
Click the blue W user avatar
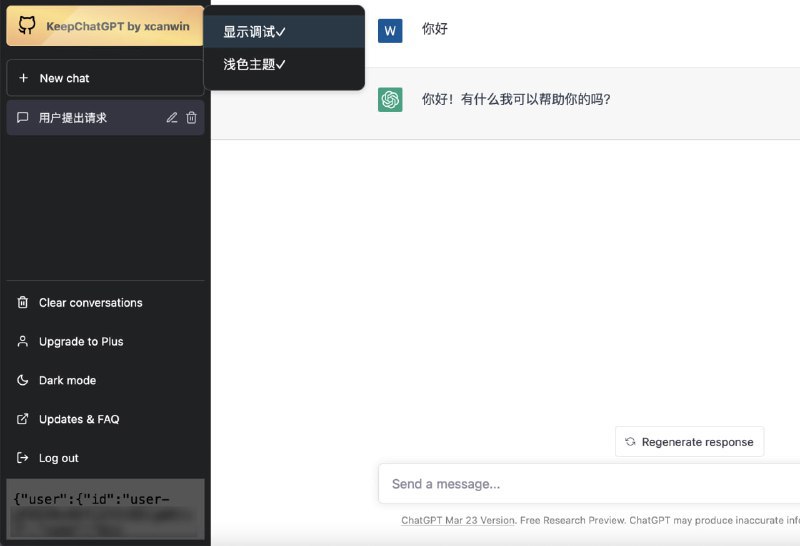(x=390, y=30)
